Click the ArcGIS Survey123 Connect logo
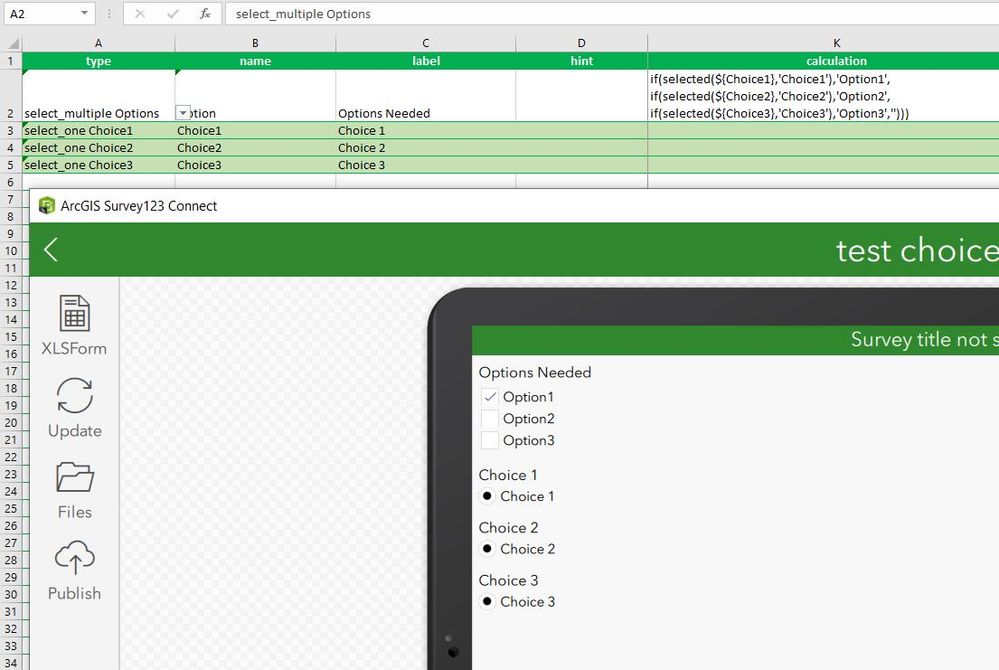 (47, 206)
